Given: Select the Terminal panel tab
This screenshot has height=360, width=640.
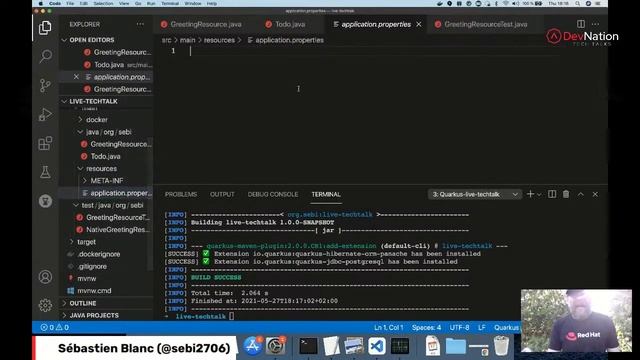Looking at the screenshot, I should [326, 194].
